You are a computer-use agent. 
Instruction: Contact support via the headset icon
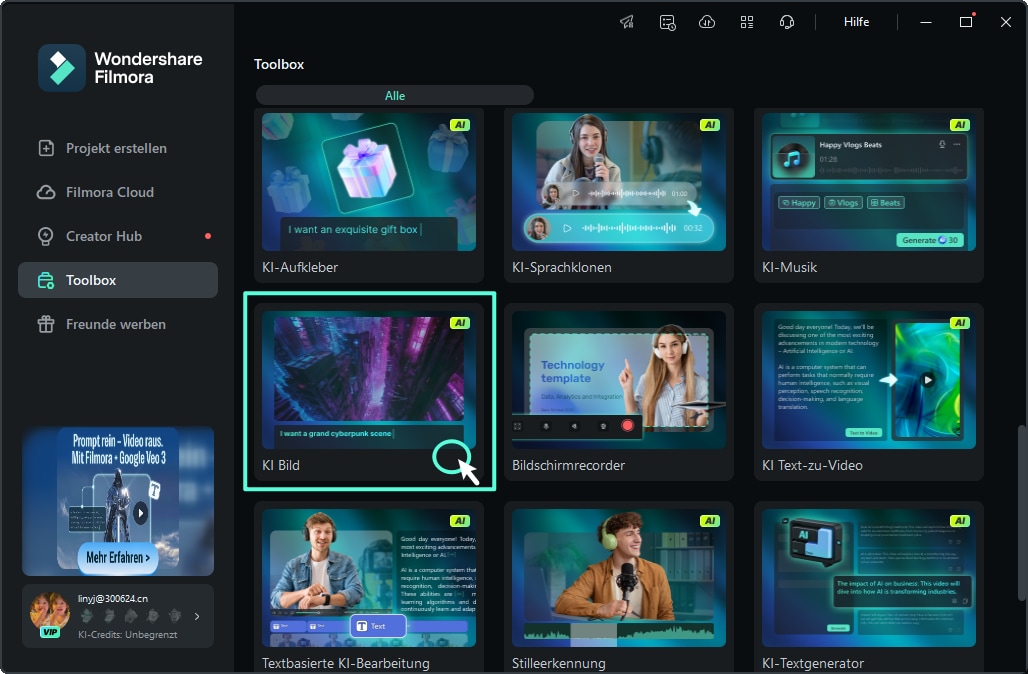787,22
